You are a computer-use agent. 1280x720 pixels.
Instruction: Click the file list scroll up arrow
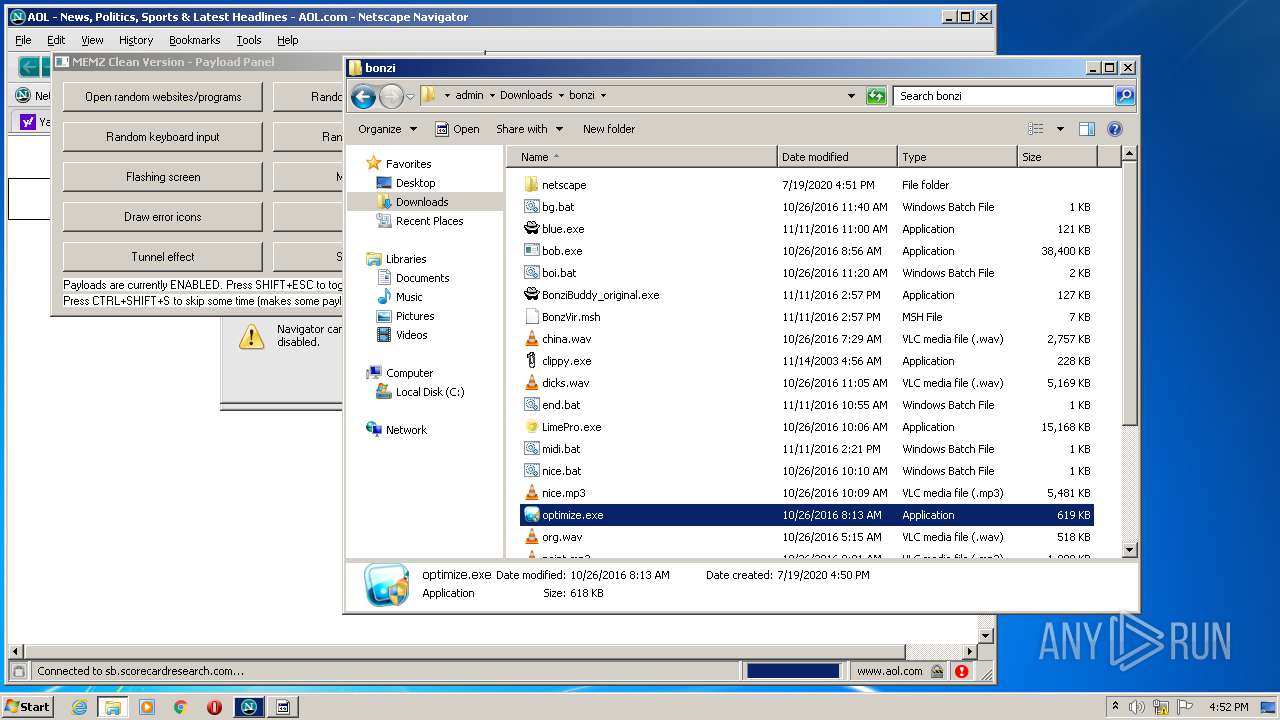(1129, 153)
